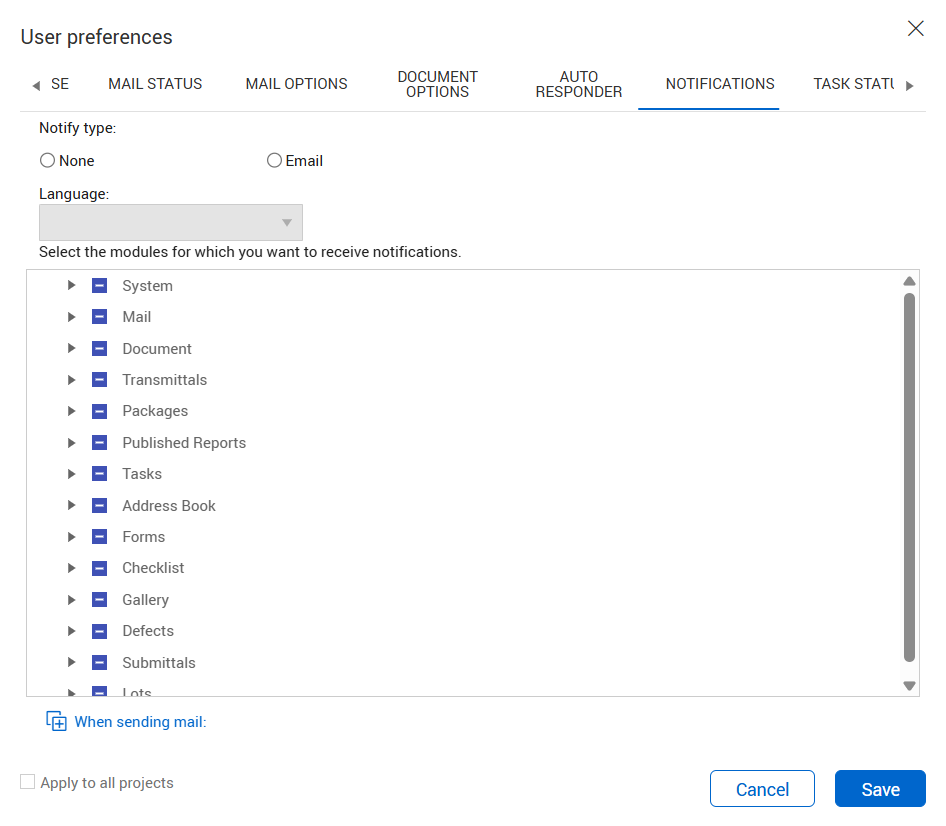
Task: Click the expand icon beside When sending mail
Action: [57, 722]
